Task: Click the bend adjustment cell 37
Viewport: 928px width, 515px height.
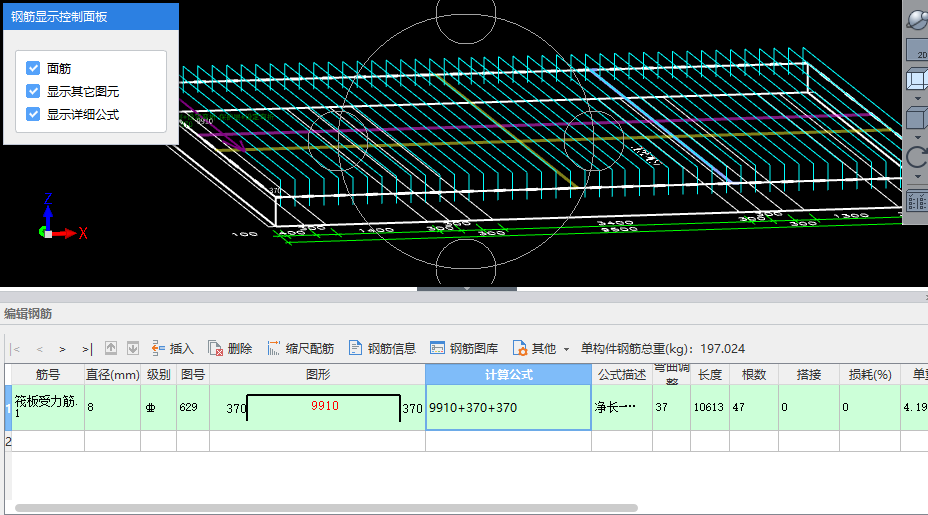Action: coord(671,407)
